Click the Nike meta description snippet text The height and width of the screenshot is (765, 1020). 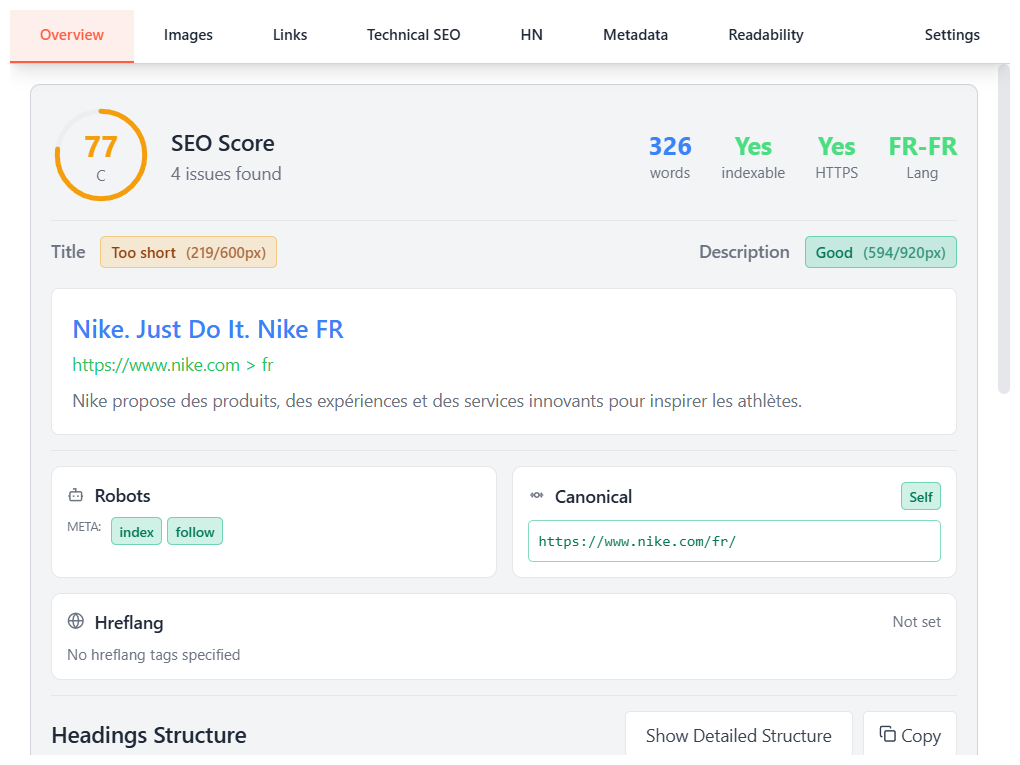click(x=436, y=401)
